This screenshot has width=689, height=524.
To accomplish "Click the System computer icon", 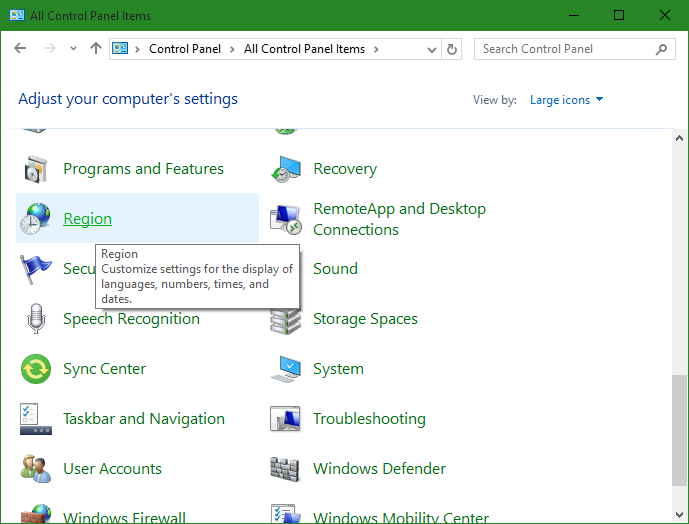I will click(286, 369).
